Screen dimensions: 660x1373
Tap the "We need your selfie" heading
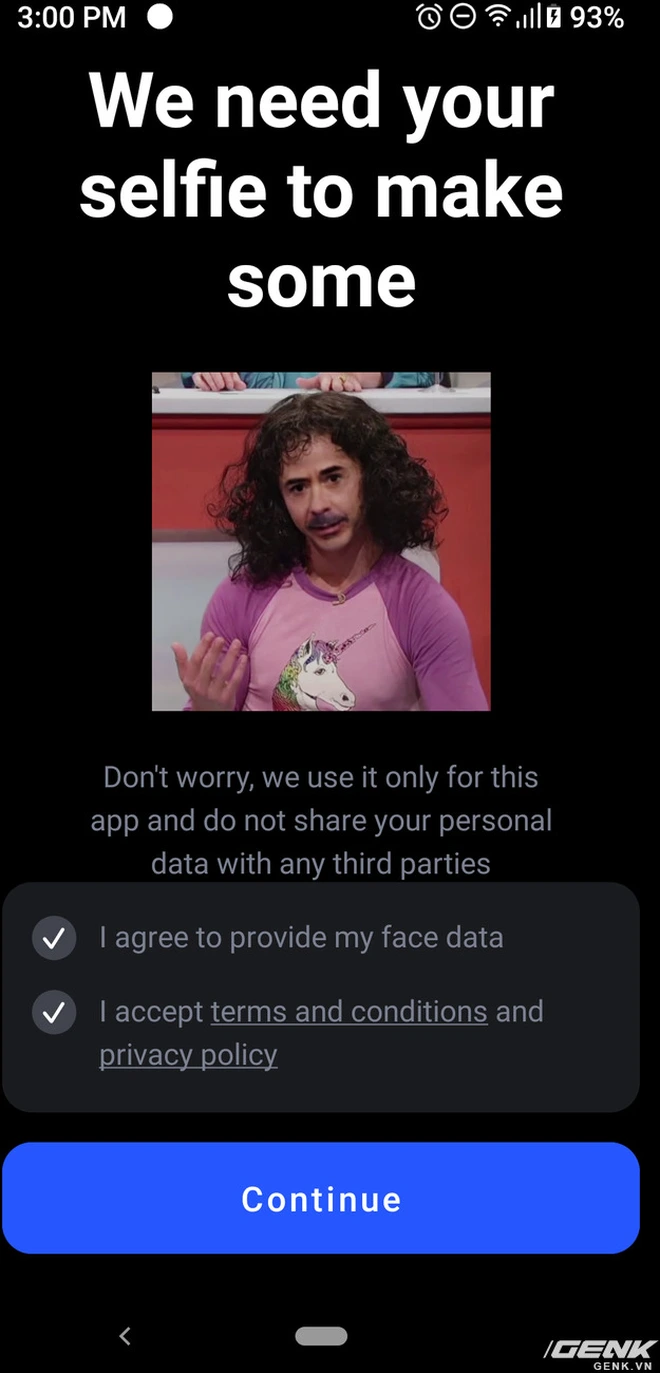click(x=321, y=190)
